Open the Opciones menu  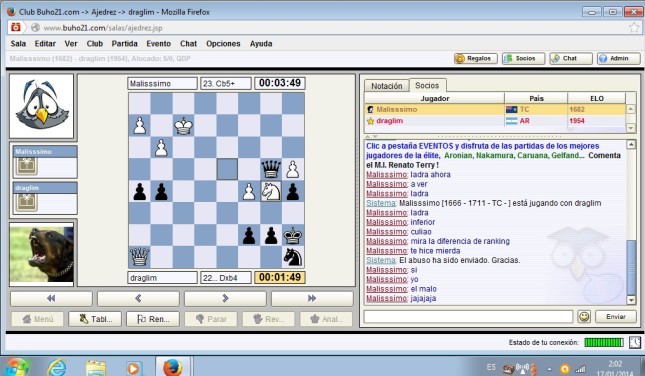(223, 44)
